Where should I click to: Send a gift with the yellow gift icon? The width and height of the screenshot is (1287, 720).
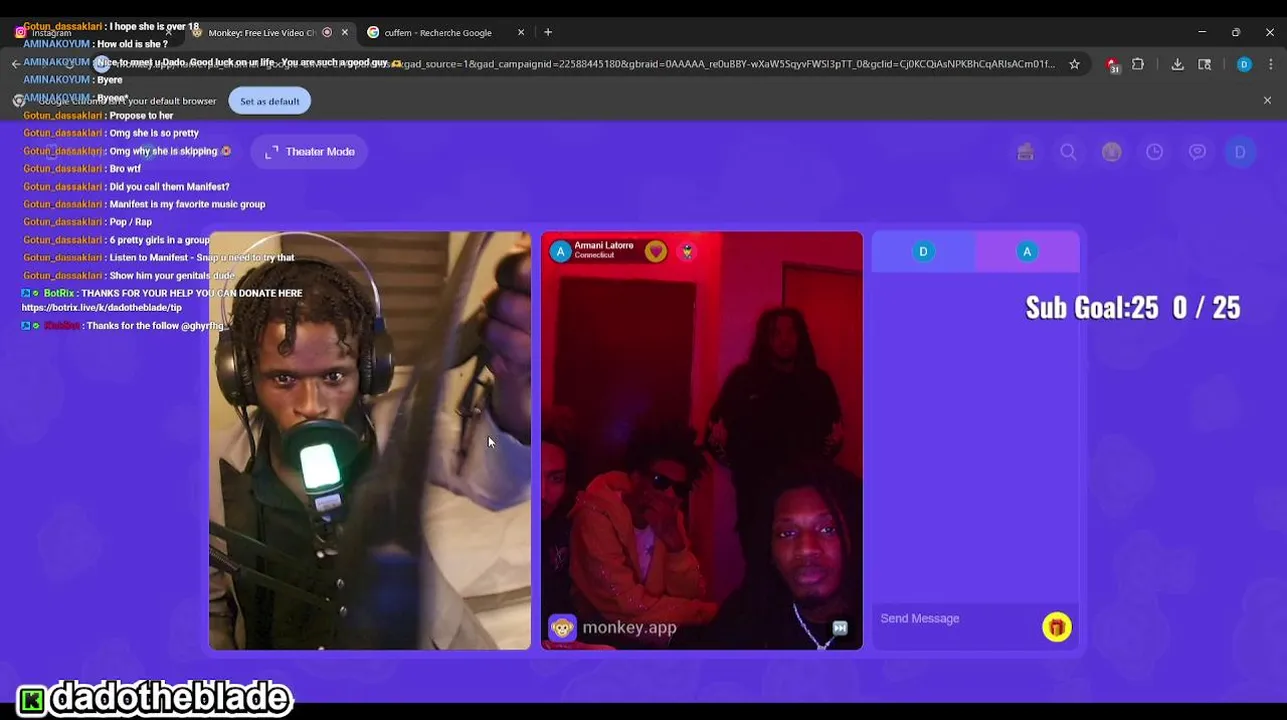coord(1056,627)
